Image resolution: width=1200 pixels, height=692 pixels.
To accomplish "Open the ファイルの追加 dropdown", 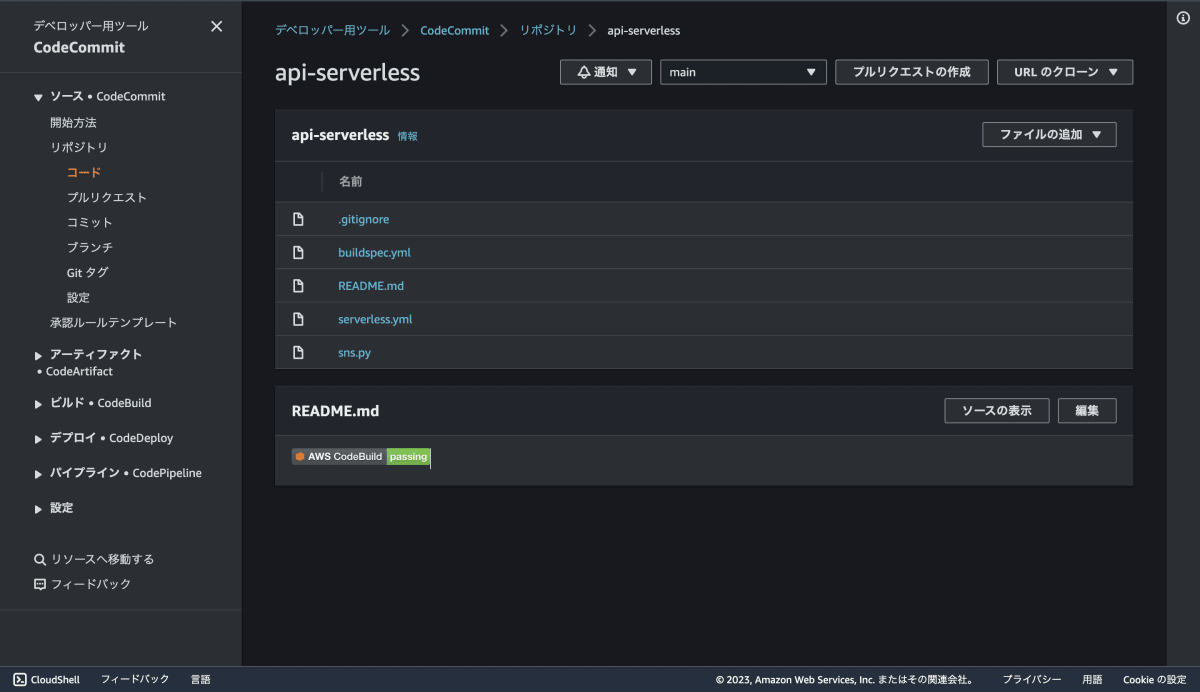I will pos(1049,134).
